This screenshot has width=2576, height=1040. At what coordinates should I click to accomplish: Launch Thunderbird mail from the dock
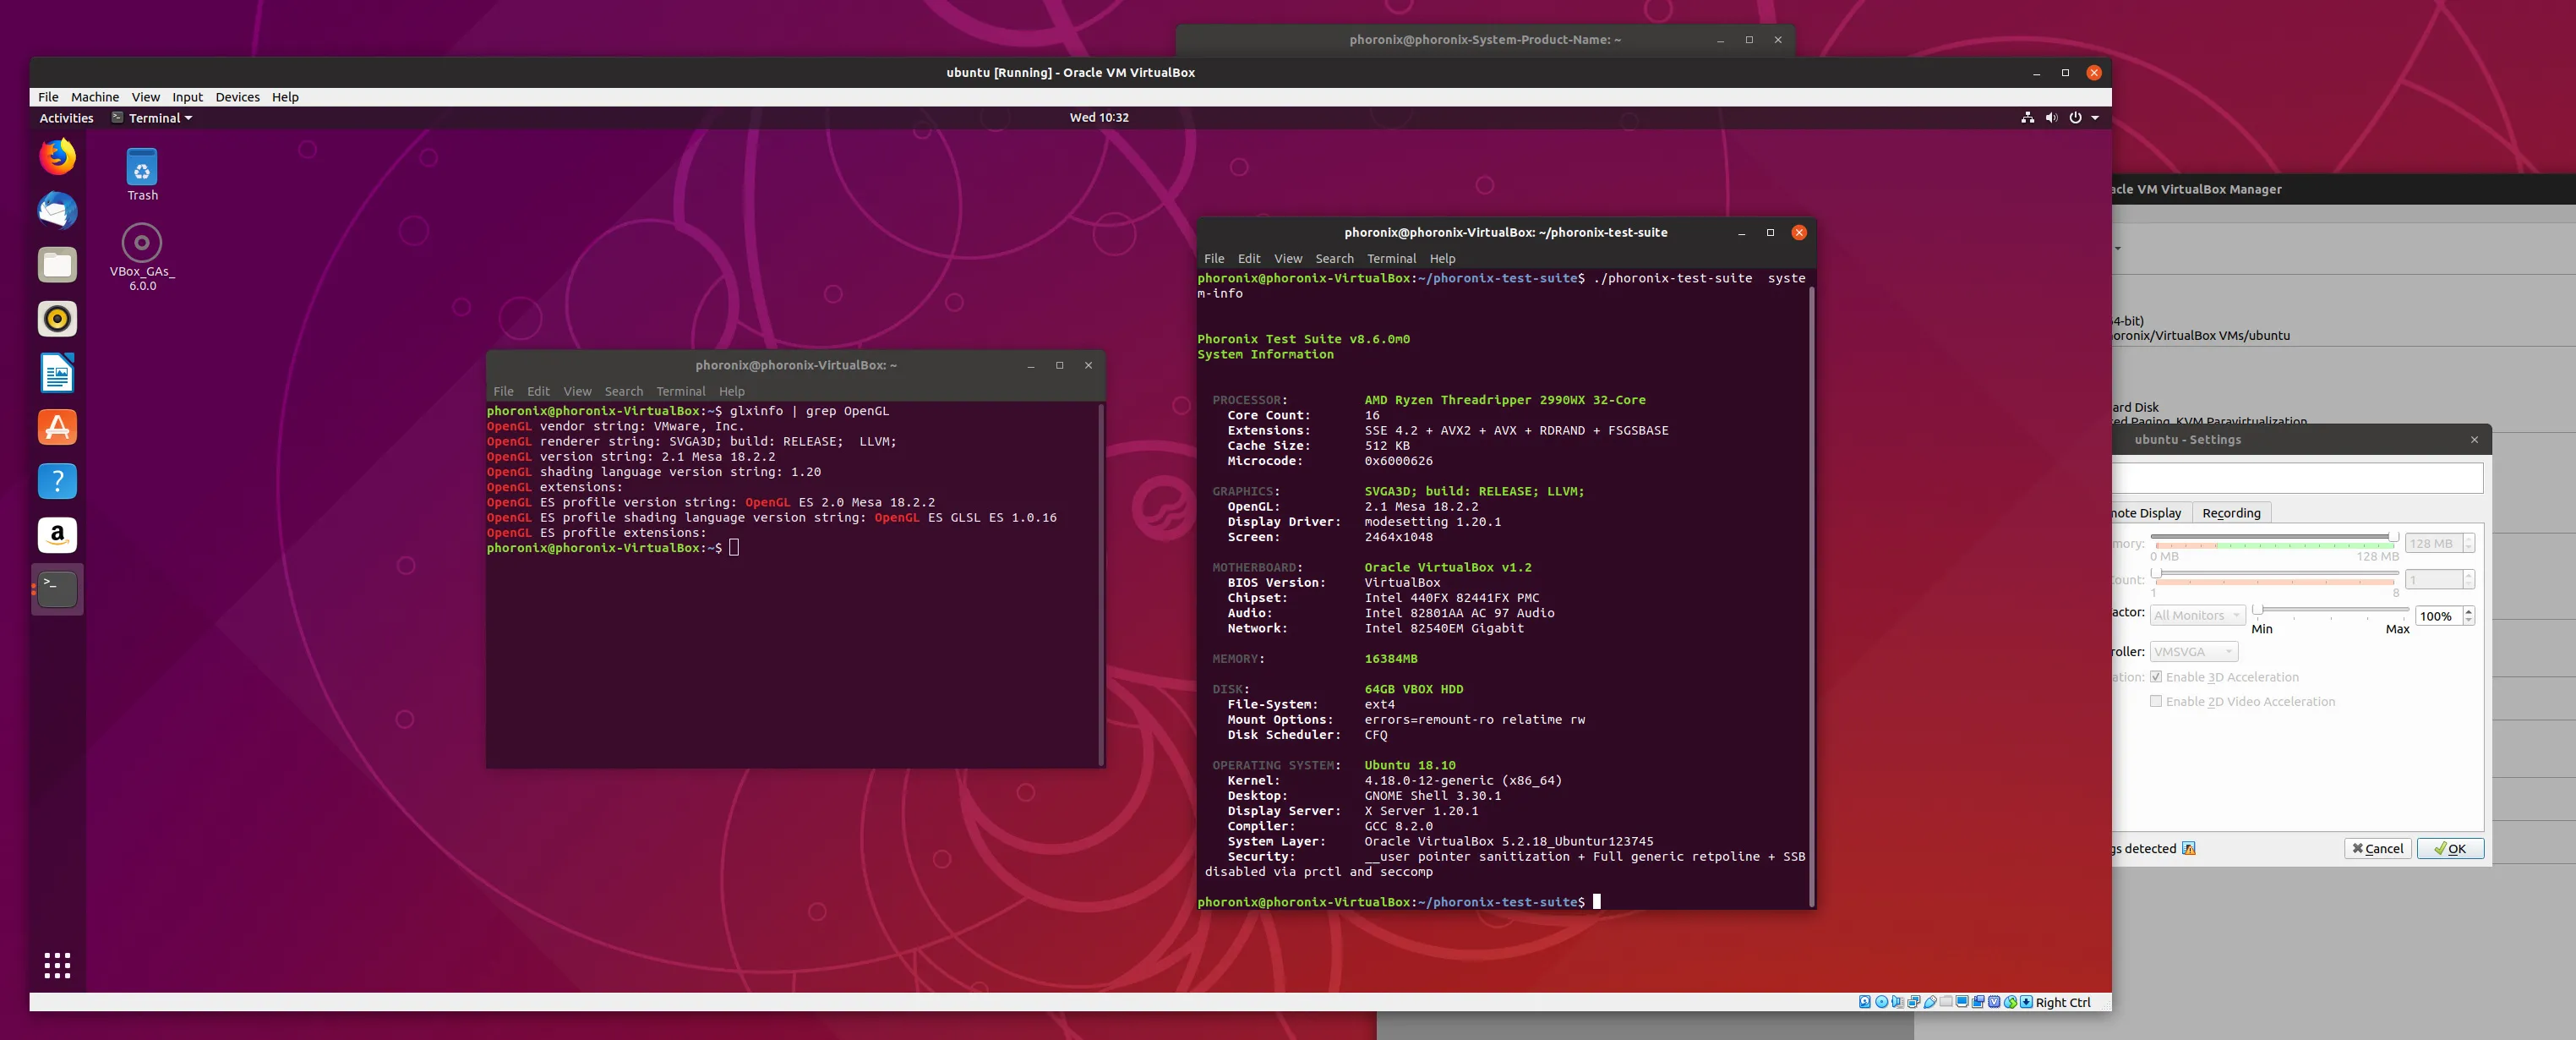pyautogui.click(x=57, y=211)
